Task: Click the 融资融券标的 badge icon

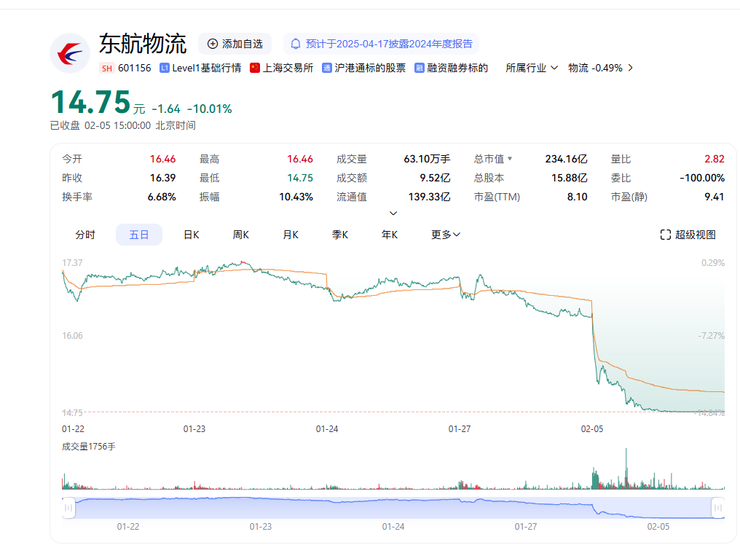Action: tap(419, 68)
